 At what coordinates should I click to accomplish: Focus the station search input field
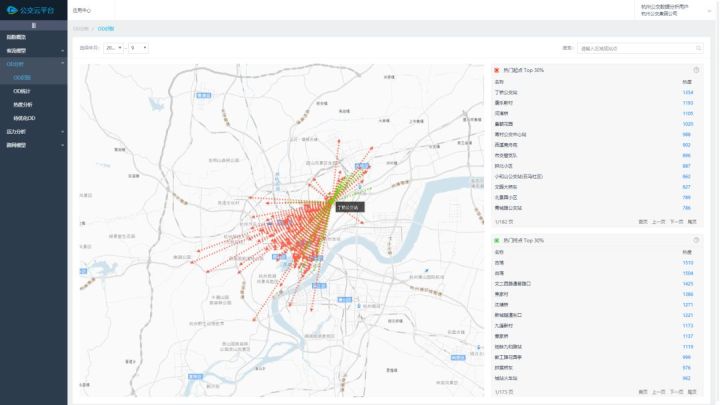click(640, 48)
